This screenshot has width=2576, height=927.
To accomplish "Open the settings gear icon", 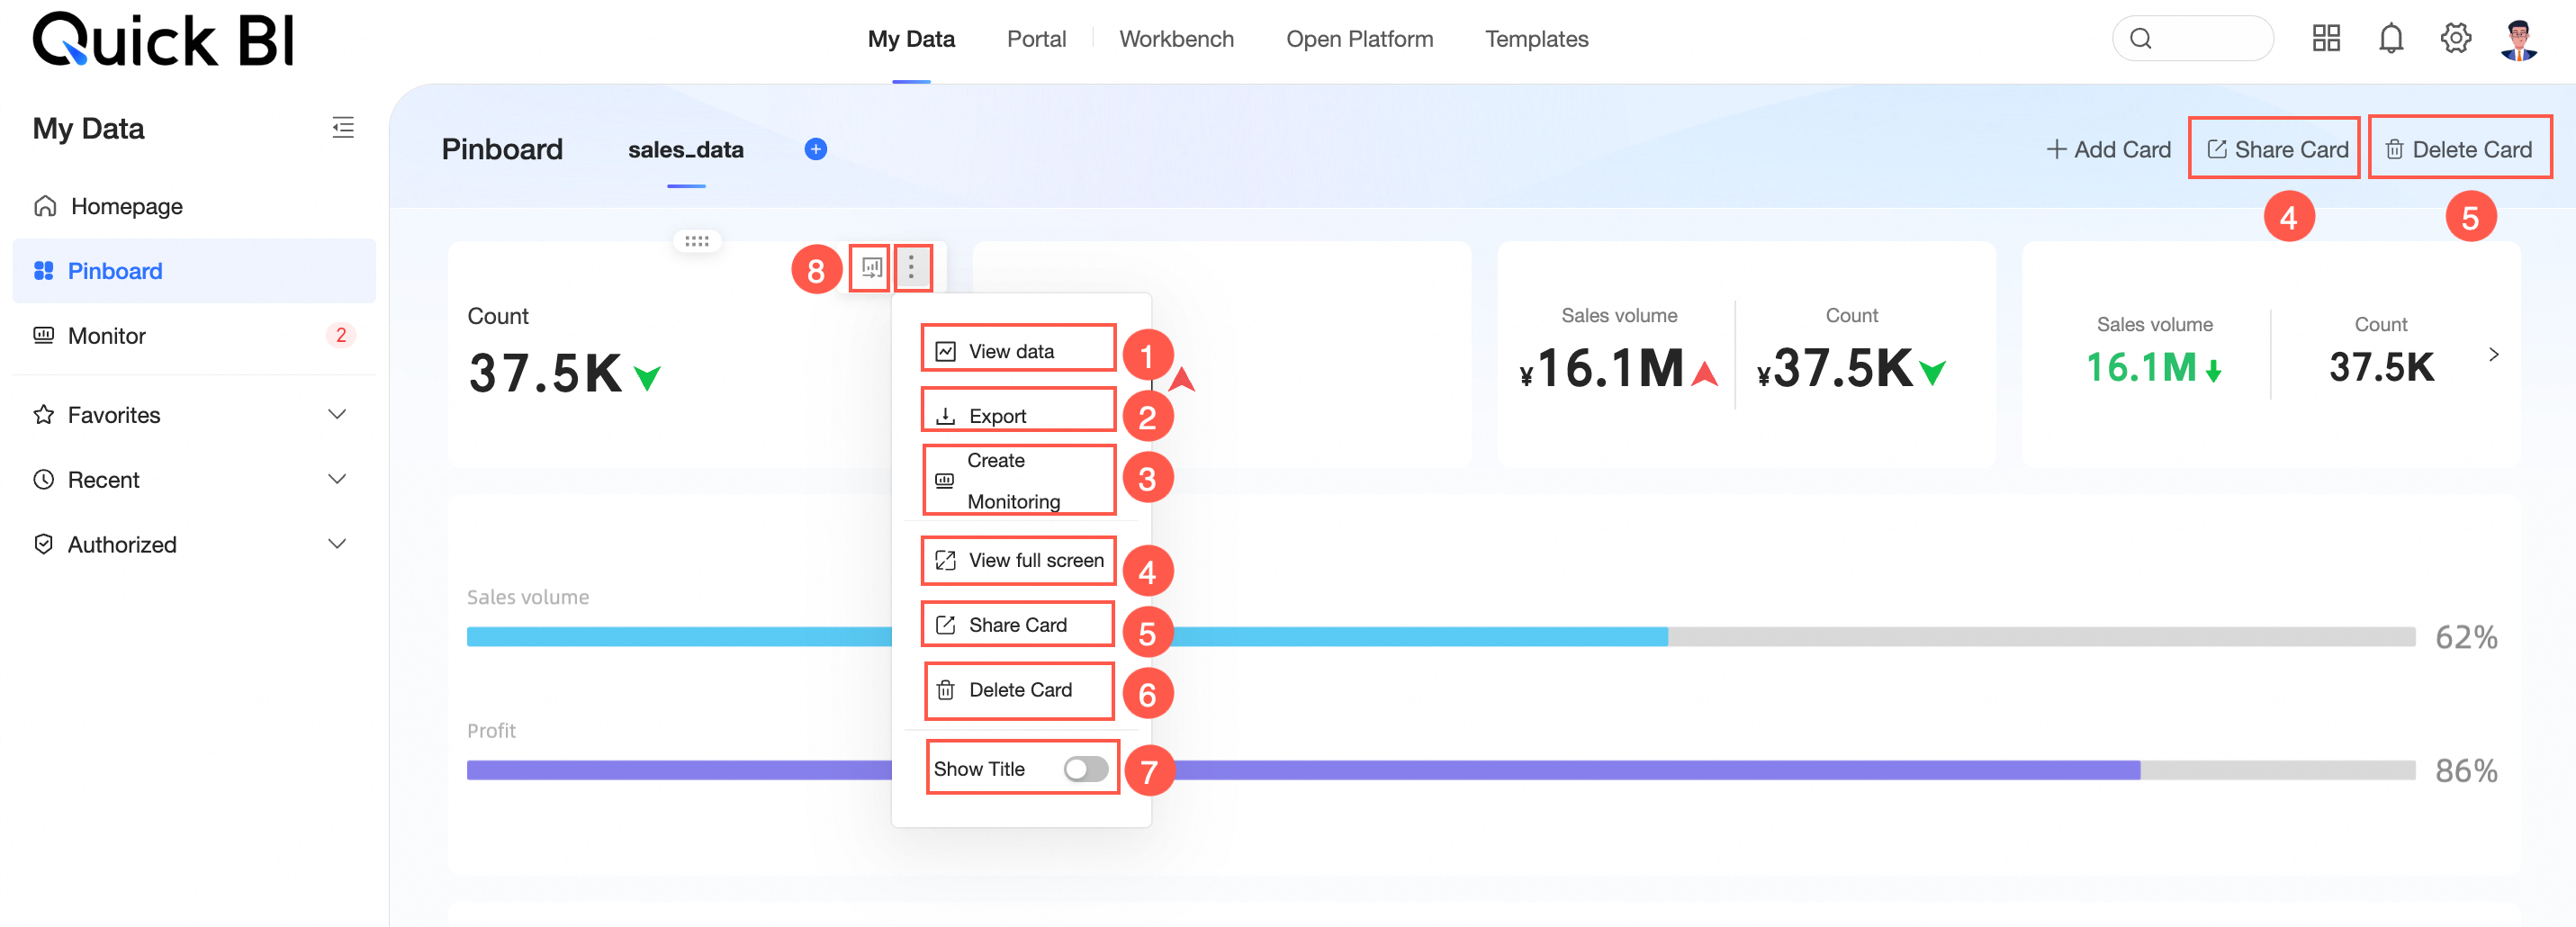I will coord(2455,39).
